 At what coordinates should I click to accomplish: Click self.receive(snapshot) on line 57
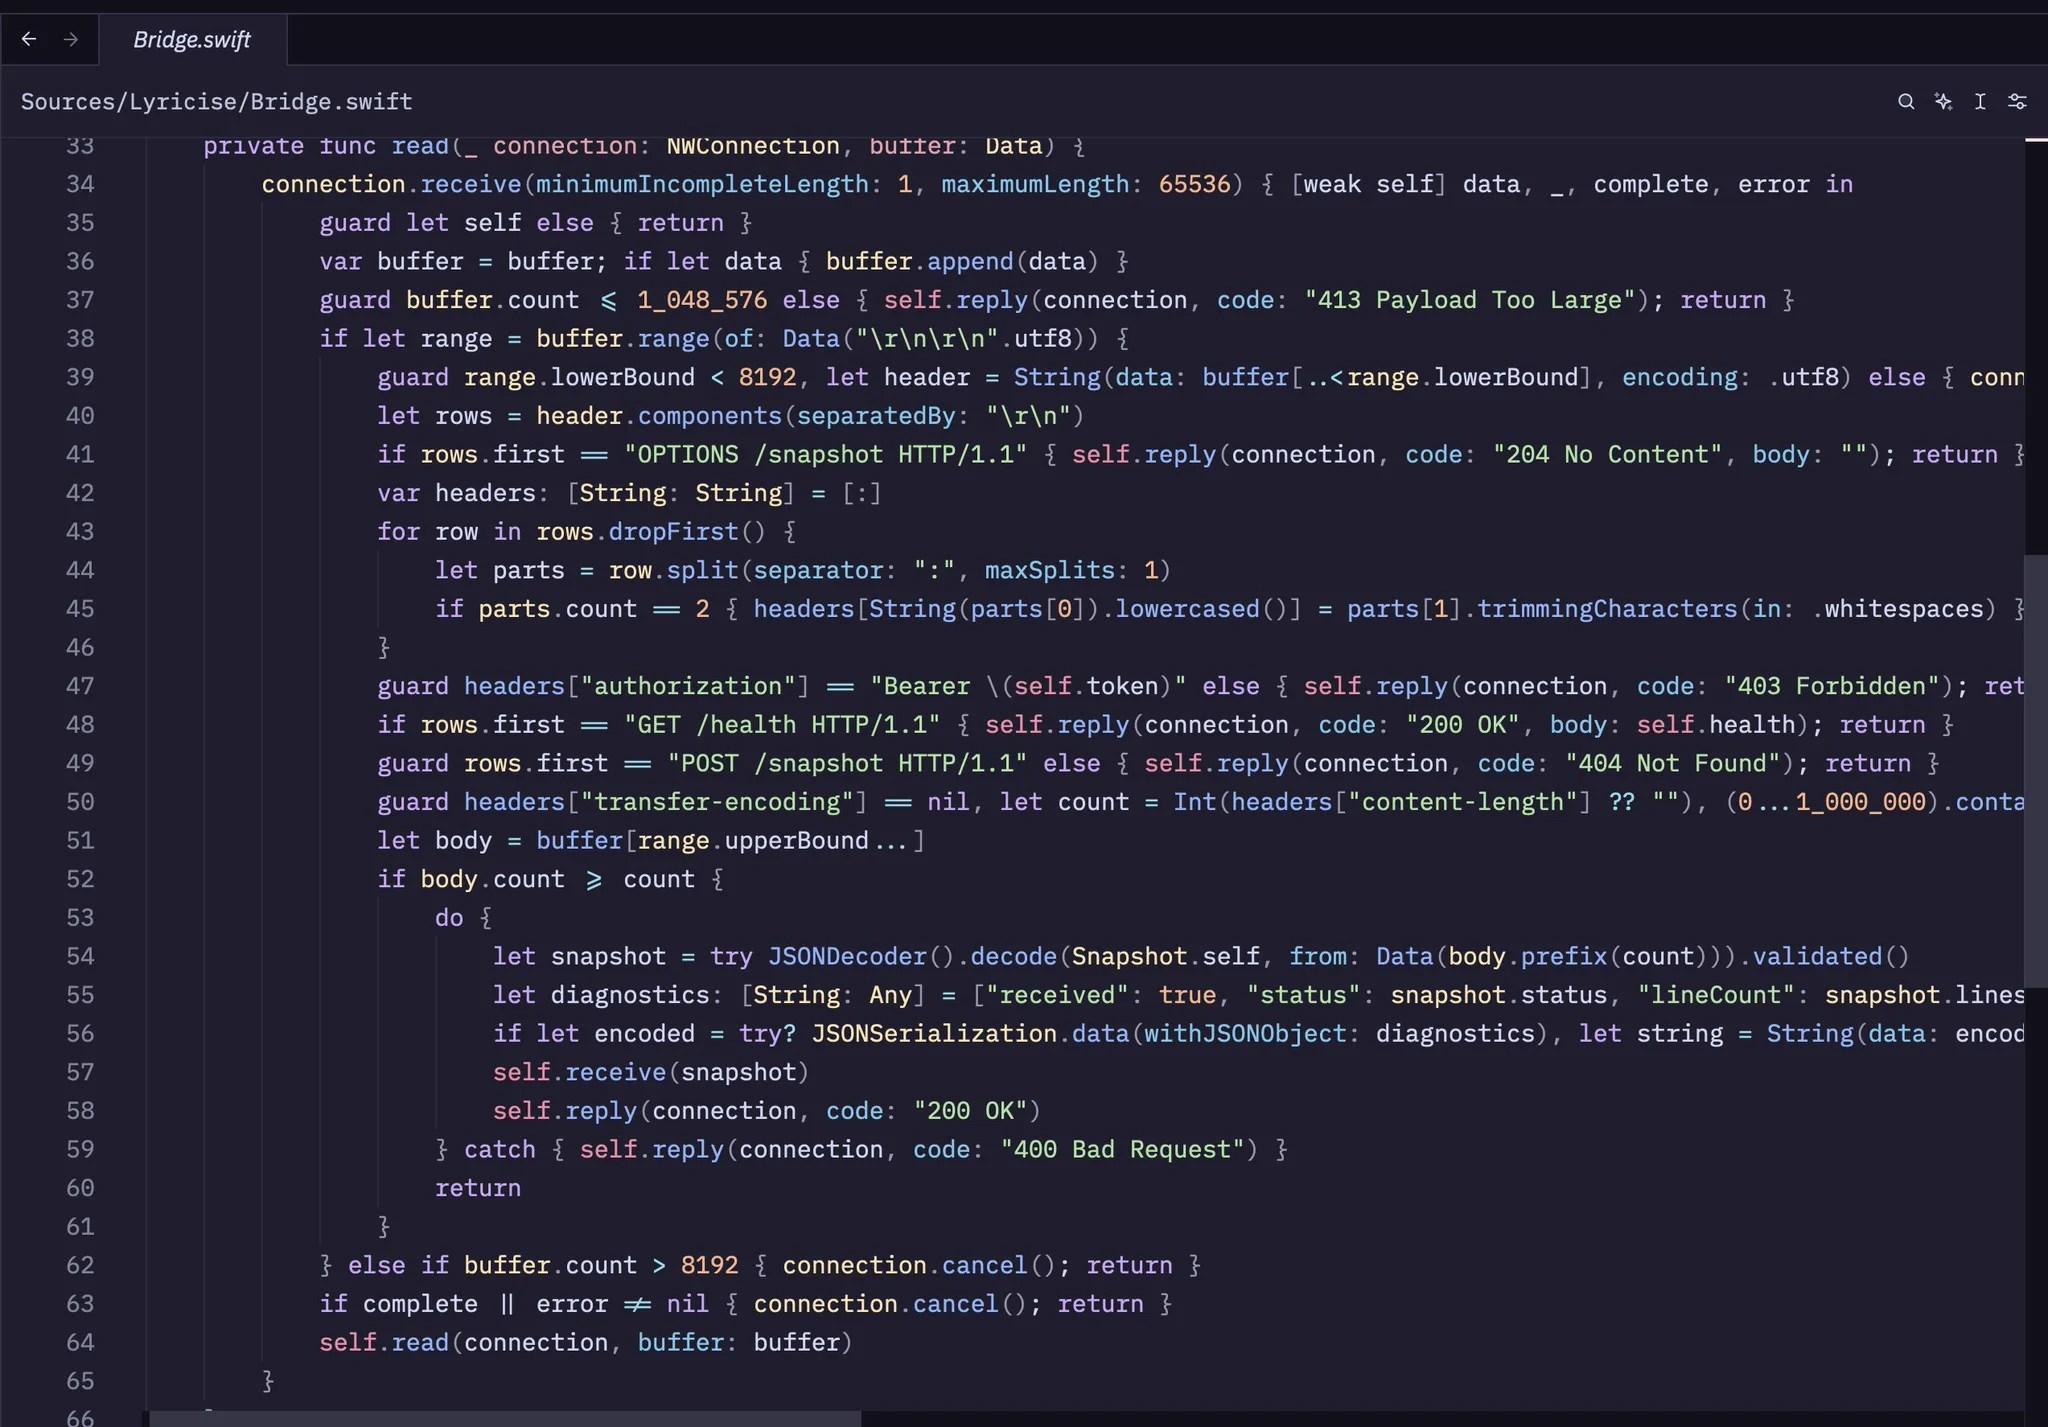click(x=651, y=1072)
